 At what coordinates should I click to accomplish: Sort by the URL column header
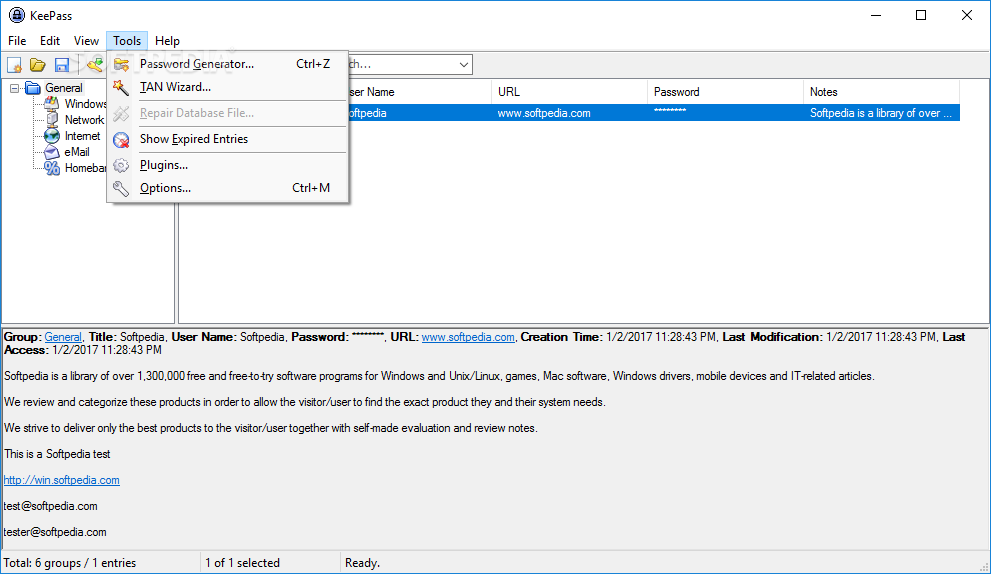click(x=569, y=92)
